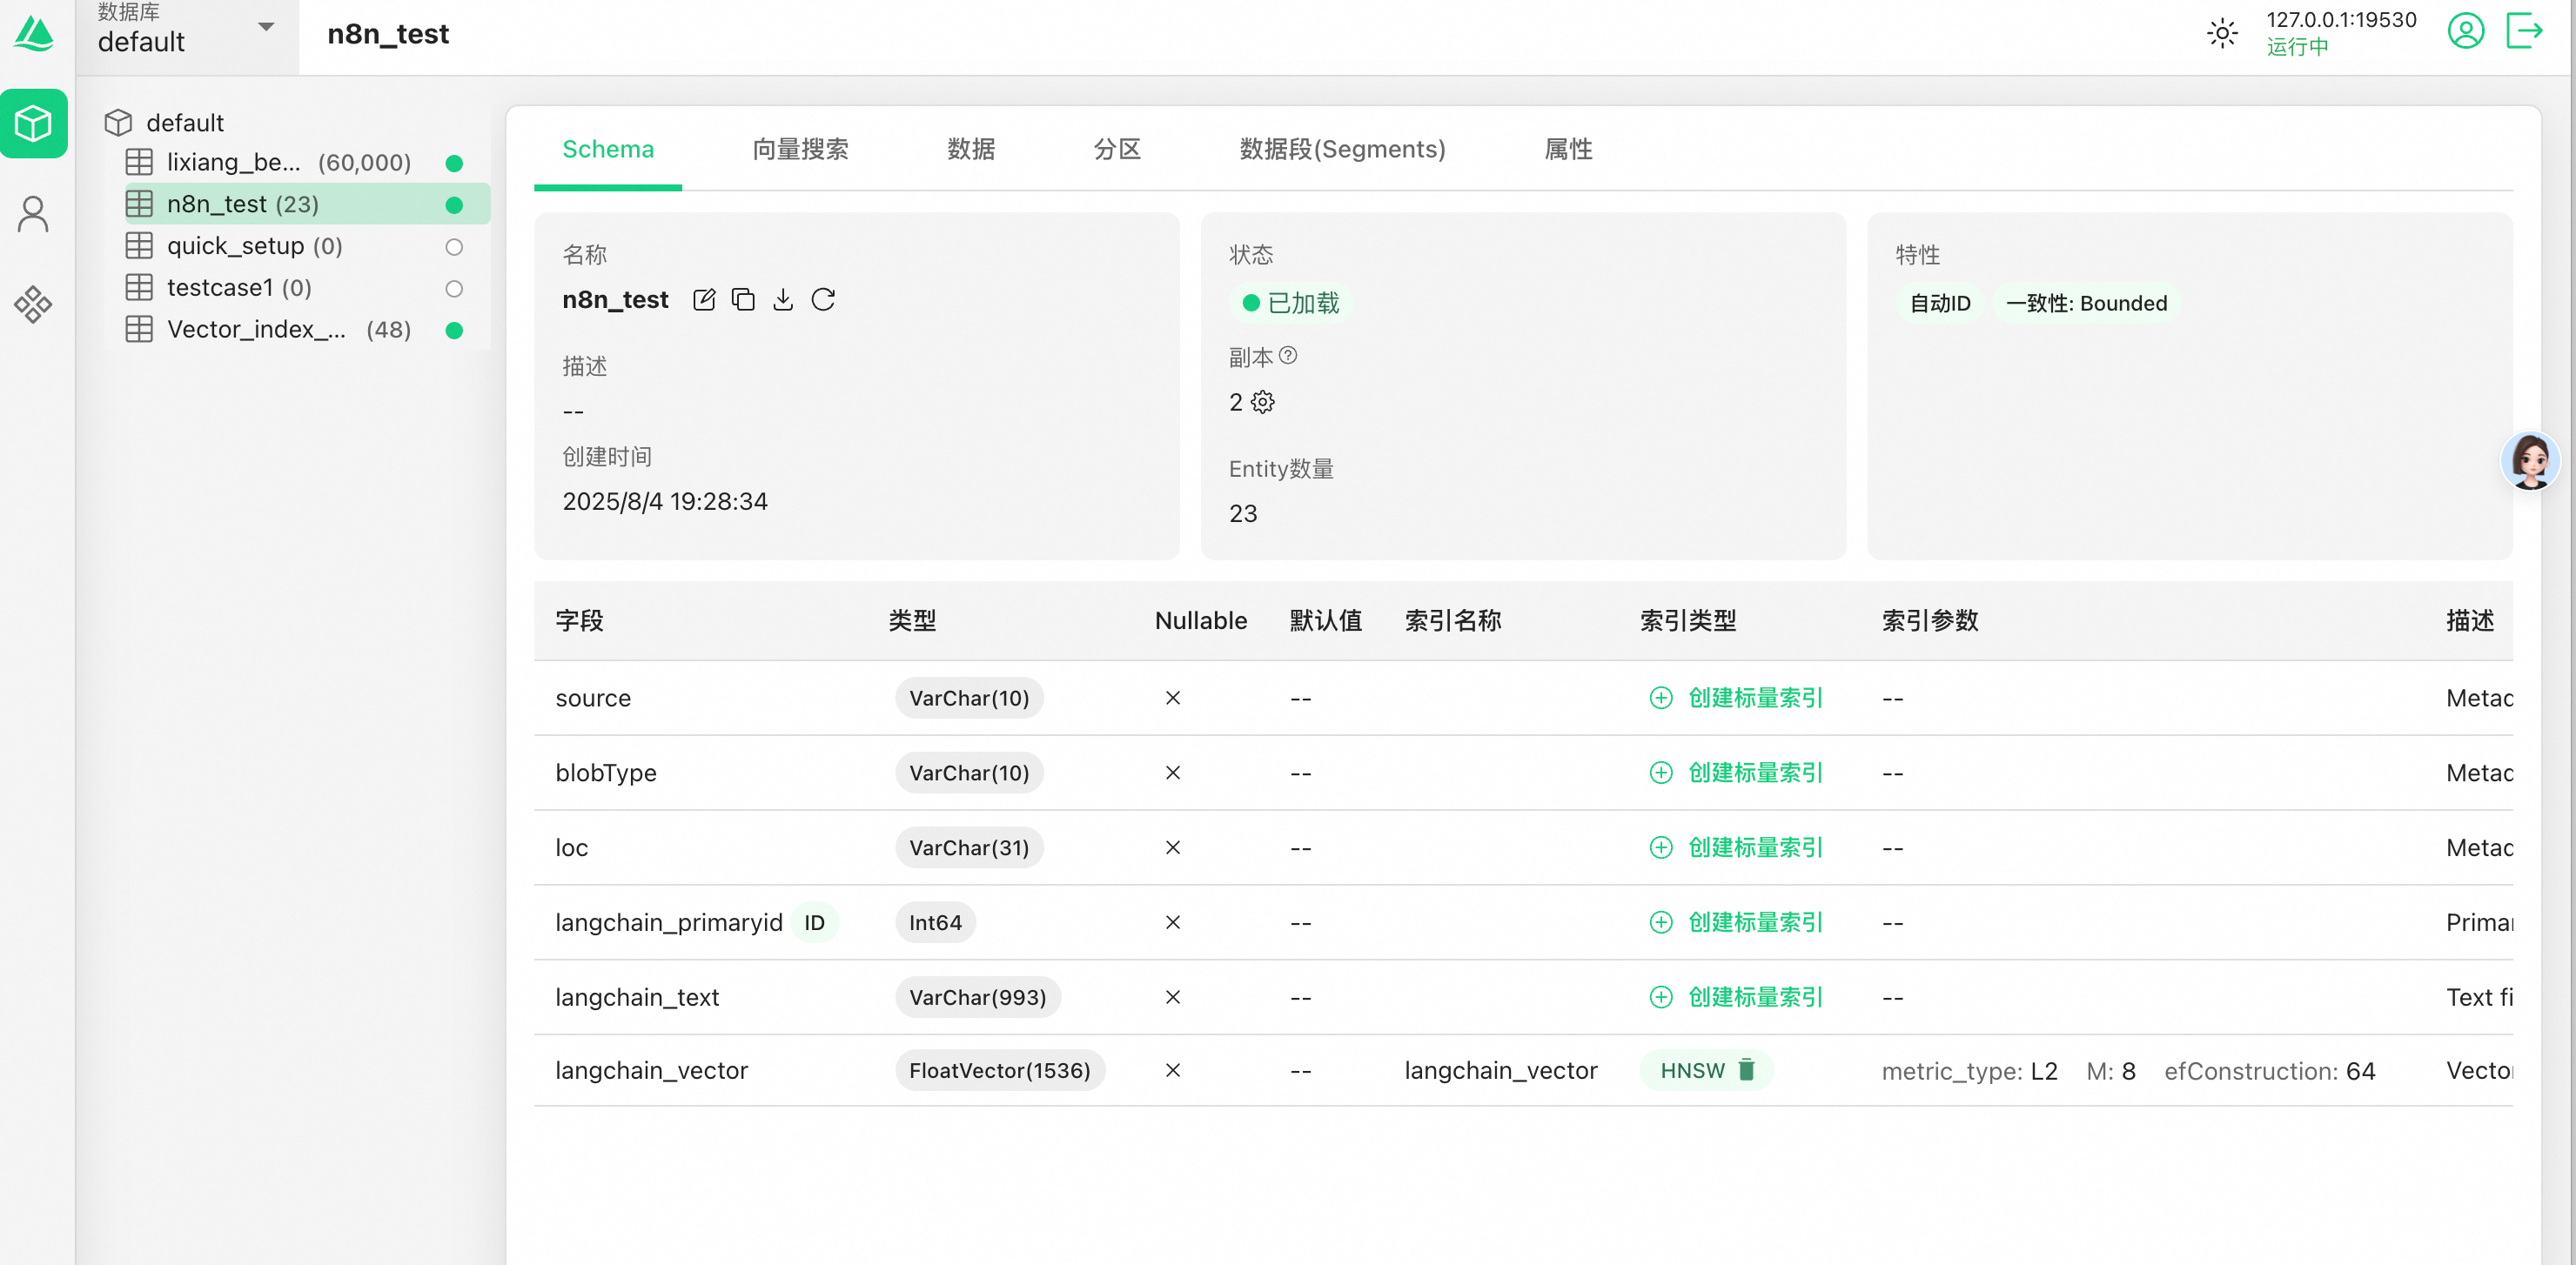Open Vector_index collection in tree

(256, 330)
